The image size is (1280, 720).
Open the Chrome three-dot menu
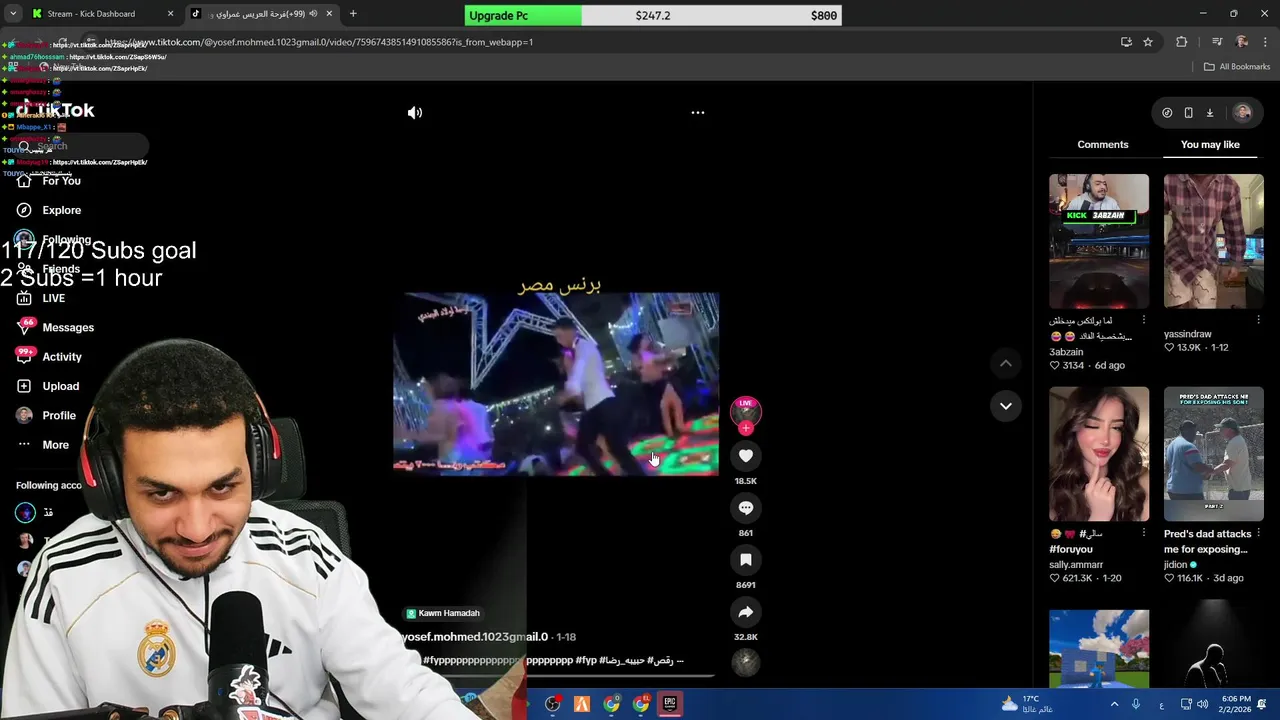pyautogui.click(x=1266, y=42)
